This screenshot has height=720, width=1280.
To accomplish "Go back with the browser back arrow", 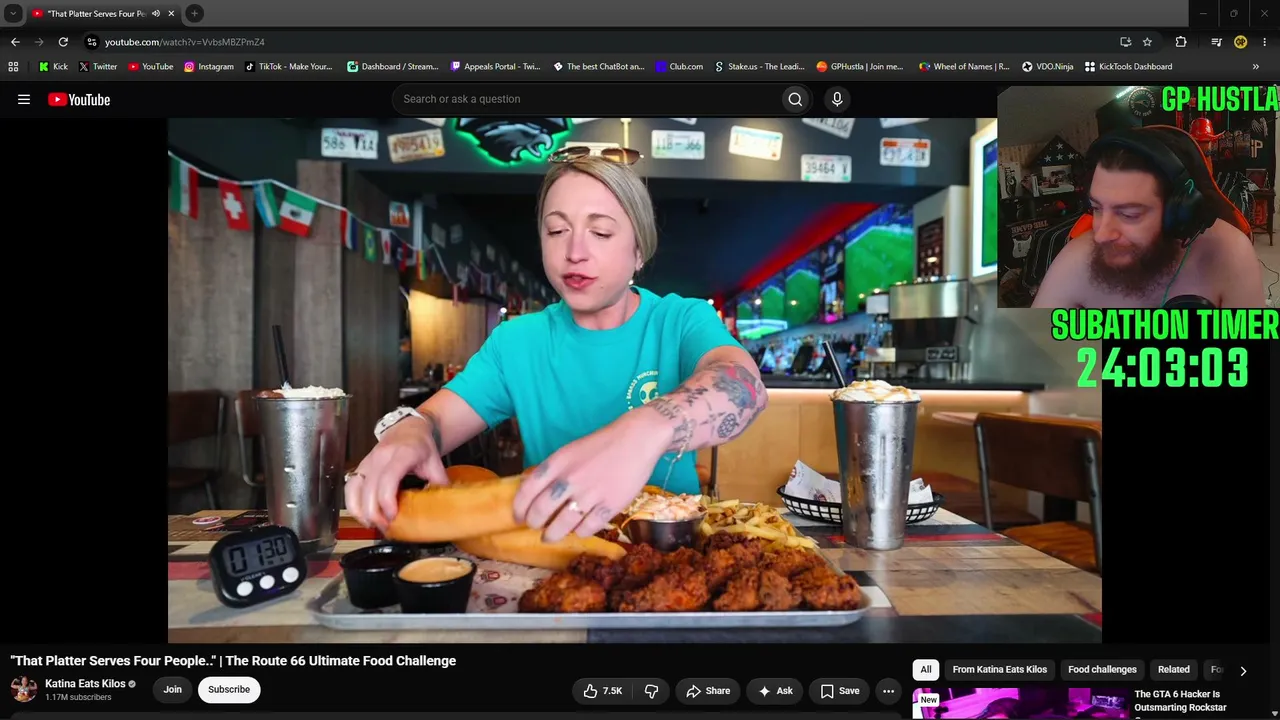I will point(15,42).
